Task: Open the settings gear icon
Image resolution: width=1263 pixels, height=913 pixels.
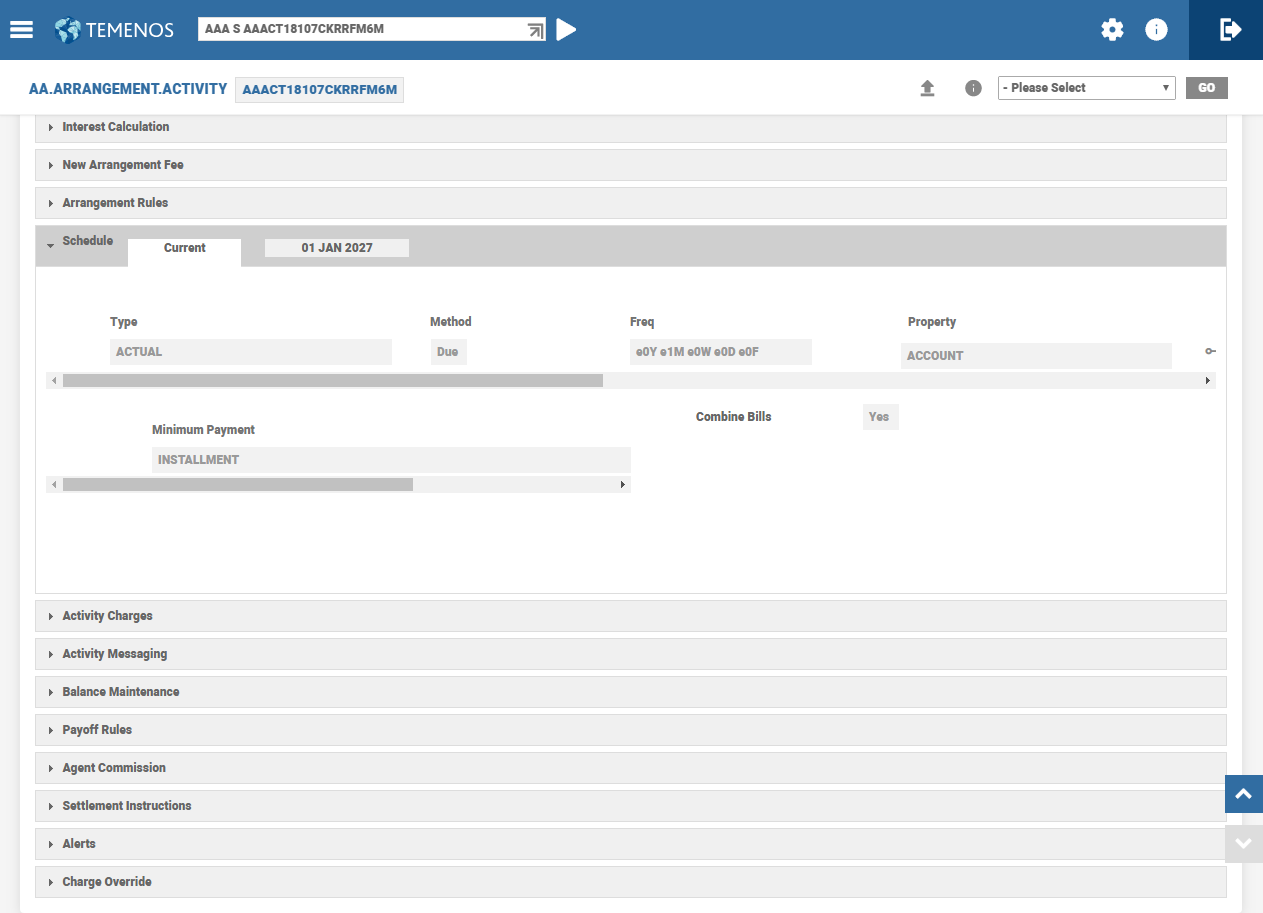Action: click(x=1112, y=30)
